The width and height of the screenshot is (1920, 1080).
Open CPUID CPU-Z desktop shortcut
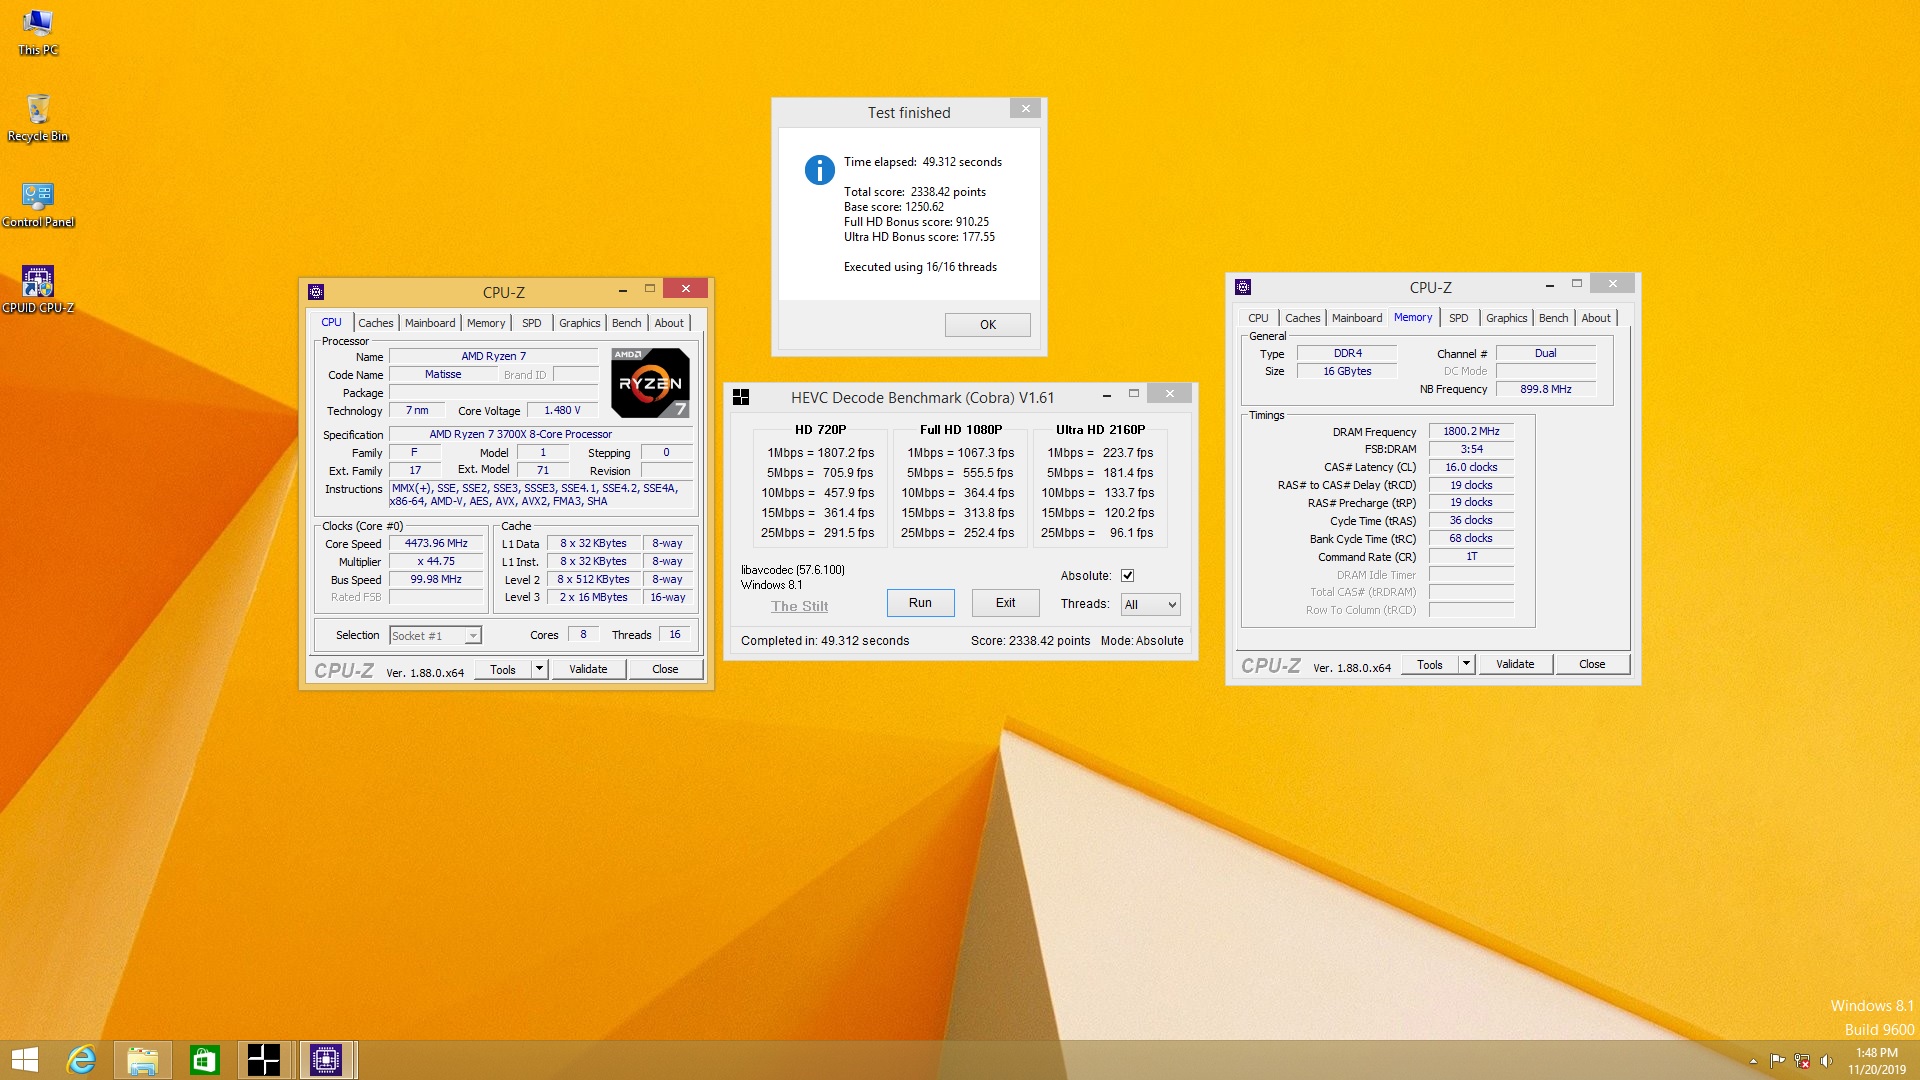[38, 290]
